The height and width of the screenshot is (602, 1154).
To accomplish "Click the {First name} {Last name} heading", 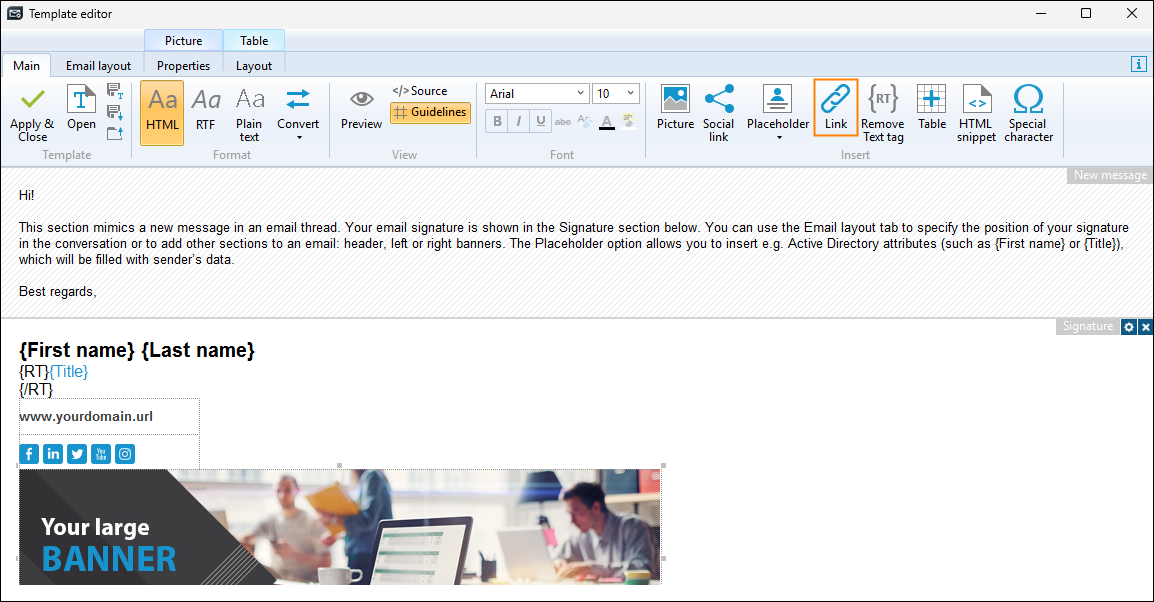I will [x=137, y=350].
